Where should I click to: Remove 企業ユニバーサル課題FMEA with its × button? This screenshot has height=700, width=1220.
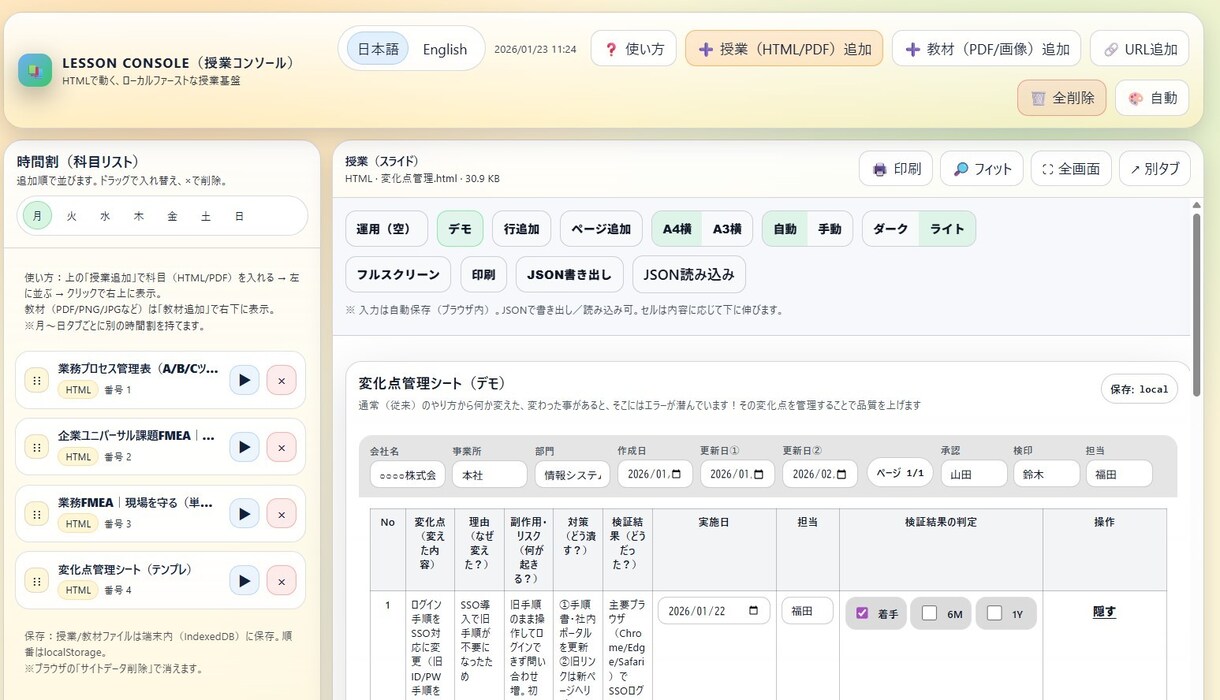point(281,447)
